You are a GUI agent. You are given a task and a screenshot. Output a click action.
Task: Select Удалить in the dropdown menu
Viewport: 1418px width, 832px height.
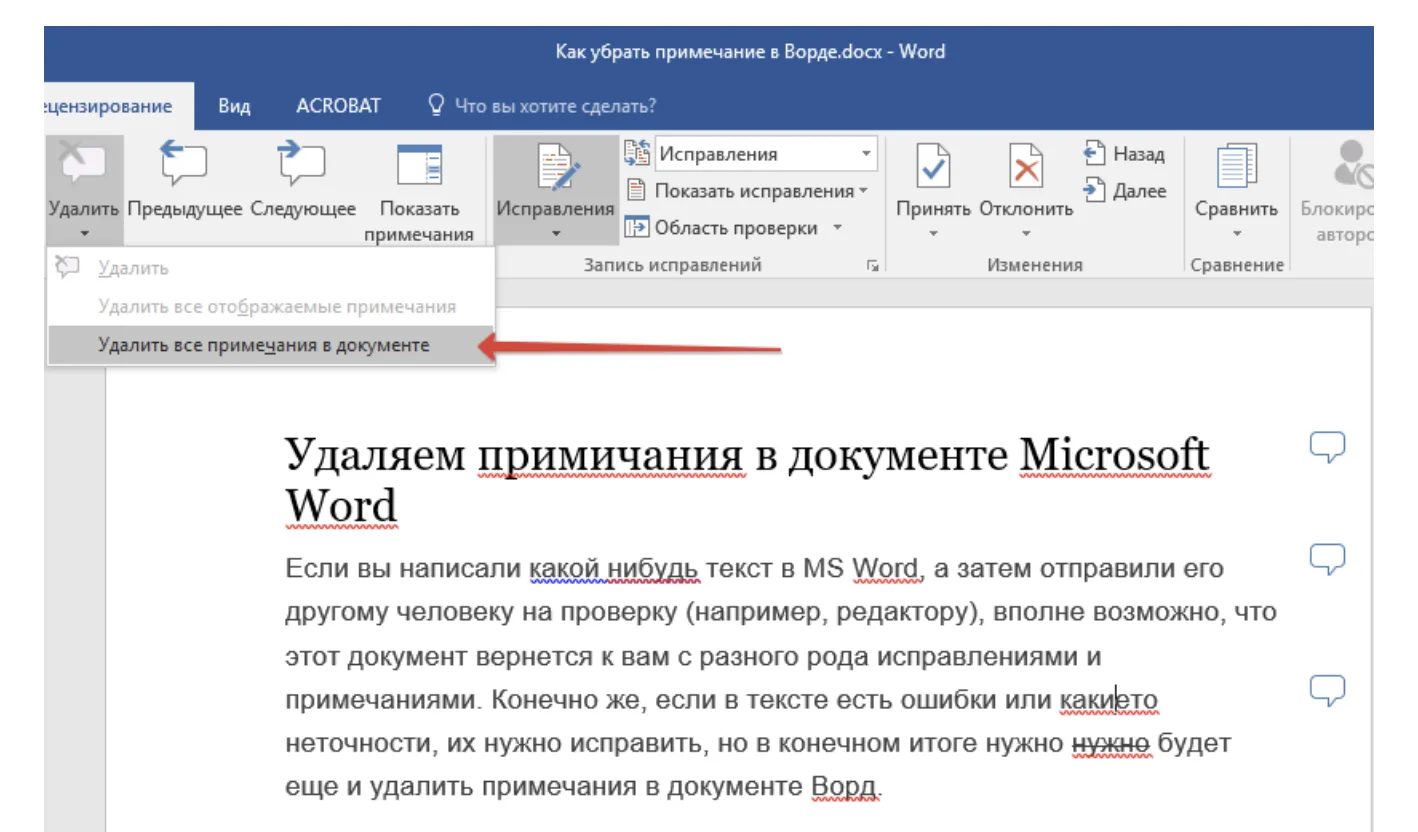[270, 268]
